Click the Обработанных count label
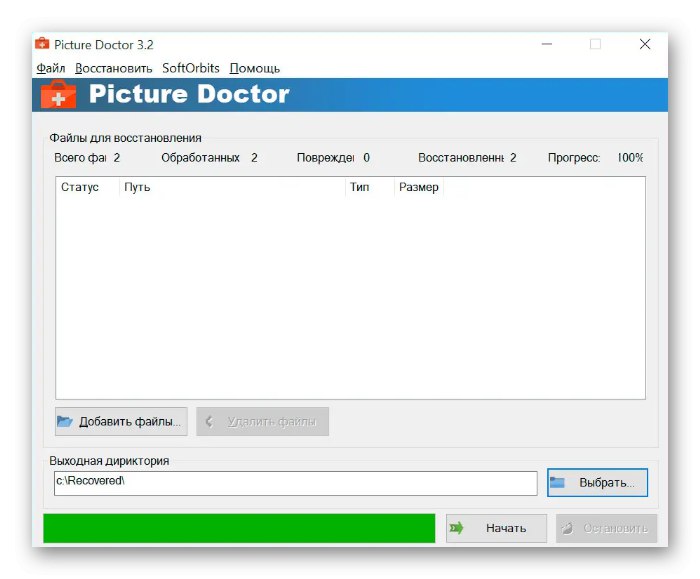 pyautogui.click(x=200, y=158)
